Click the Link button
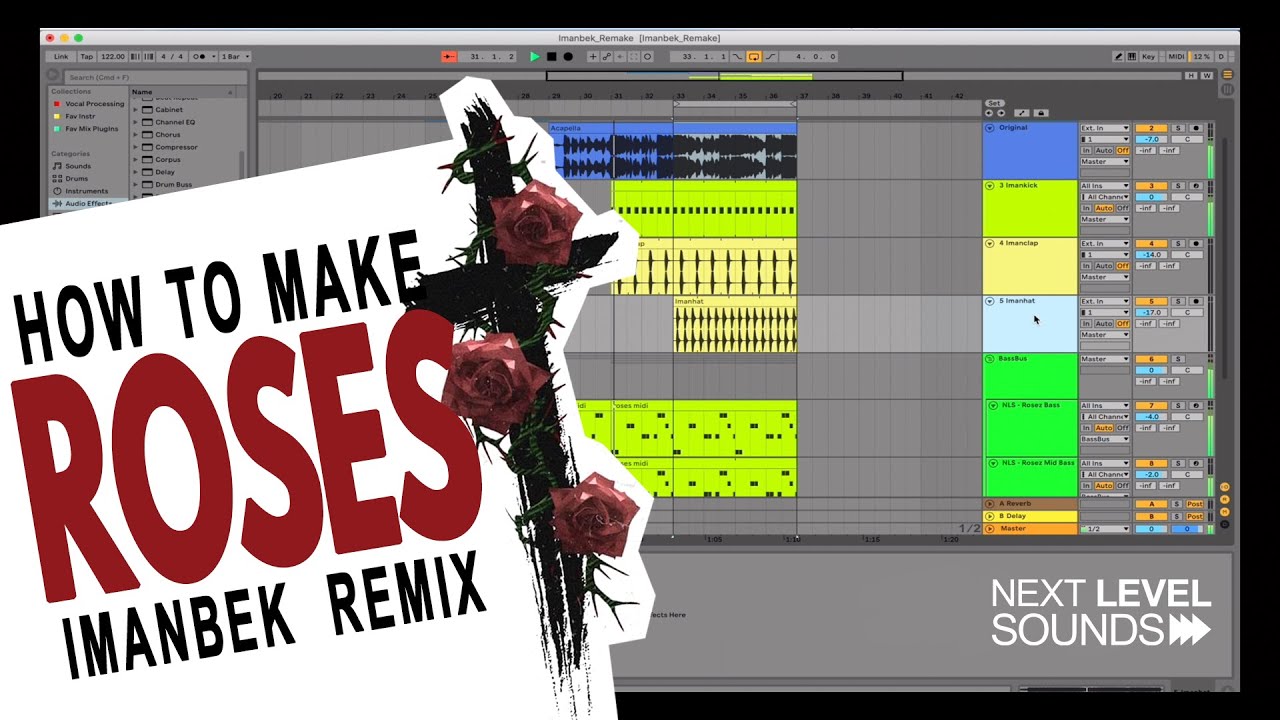Screen dimensions: 1280x720 pos(61,57)
